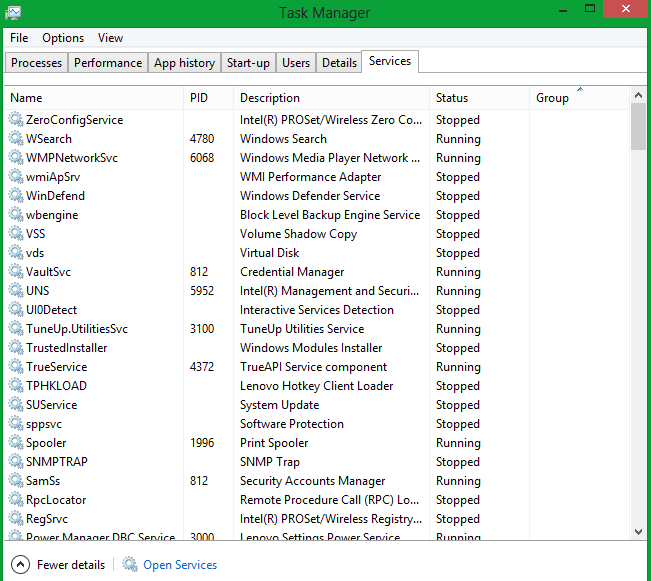Select 'Interactive Services Detection' description

pyautogui.click(x=316, y=310)
